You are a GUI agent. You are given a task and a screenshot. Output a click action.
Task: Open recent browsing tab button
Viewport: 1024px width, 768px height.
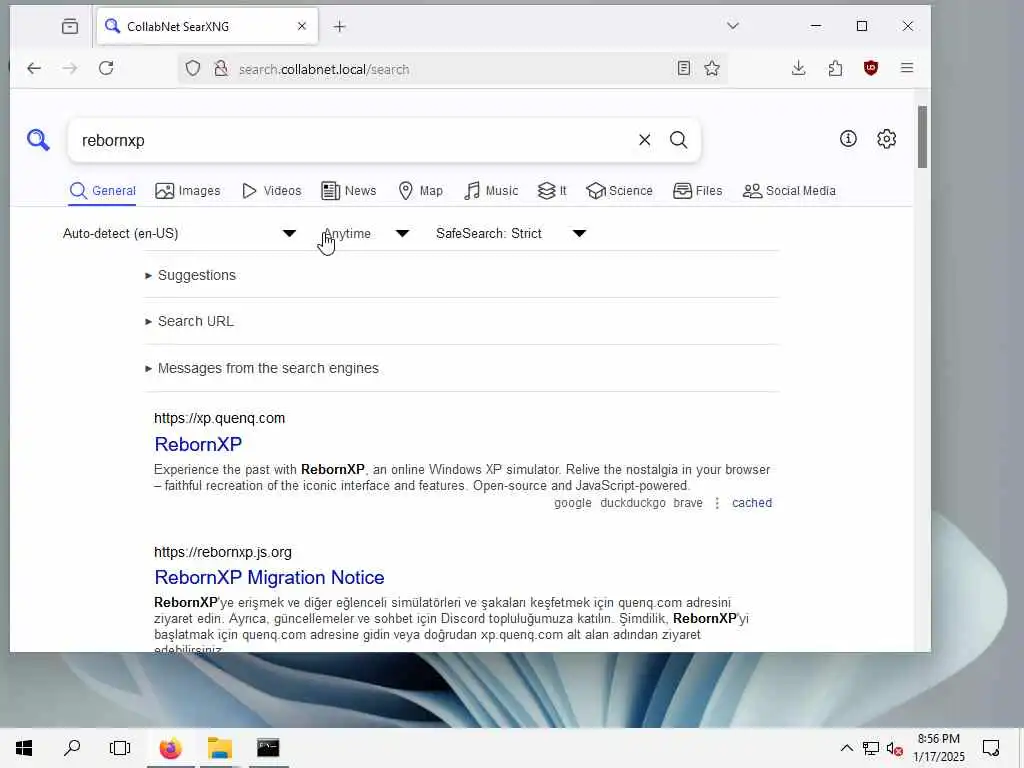coord(70,26)
